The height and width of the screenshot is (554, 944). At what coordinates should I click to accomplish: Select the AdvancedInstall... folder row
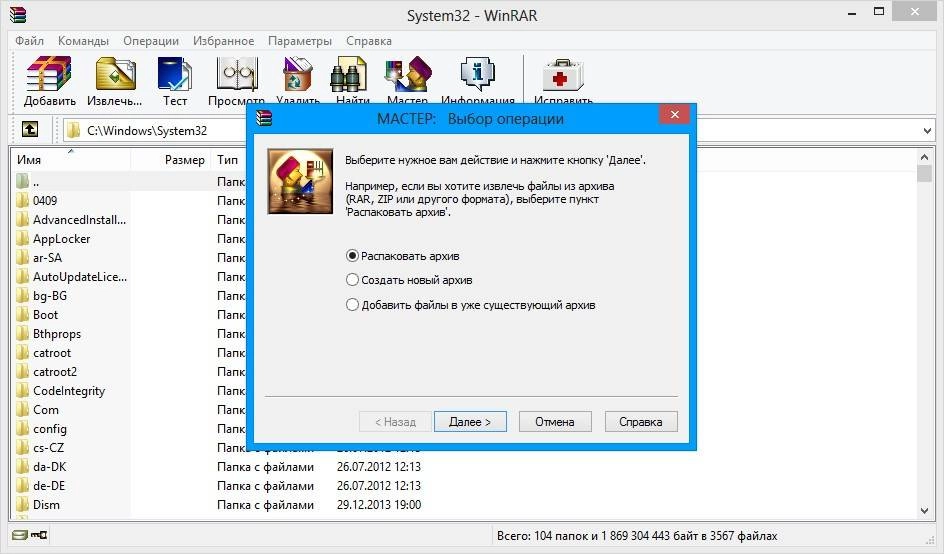pyautogui.click(x=129, y=220)
